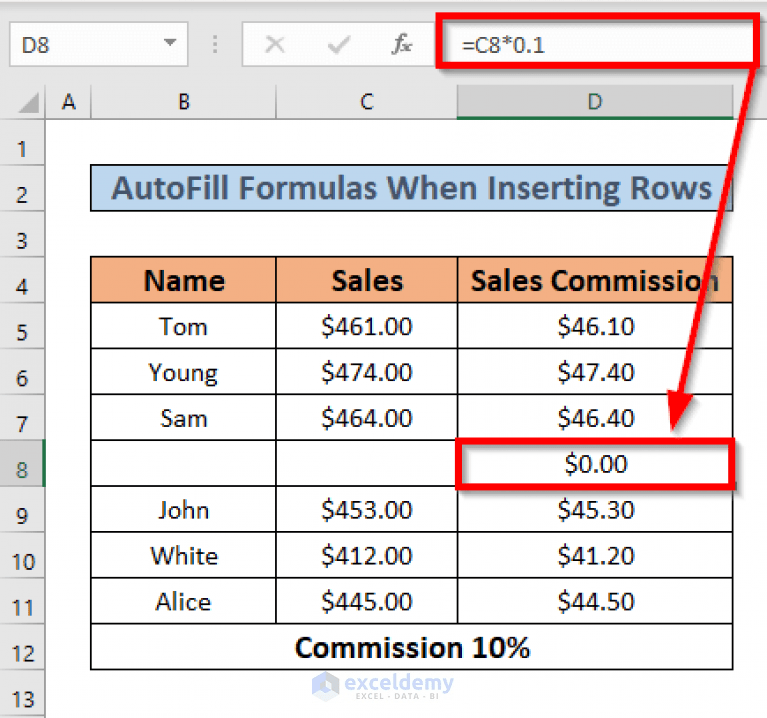The height and width of the screenshot is (718, 767).
Task: Click the title cell AutoFill Formulas When Inserting Rows
Action: coord(411,188)
